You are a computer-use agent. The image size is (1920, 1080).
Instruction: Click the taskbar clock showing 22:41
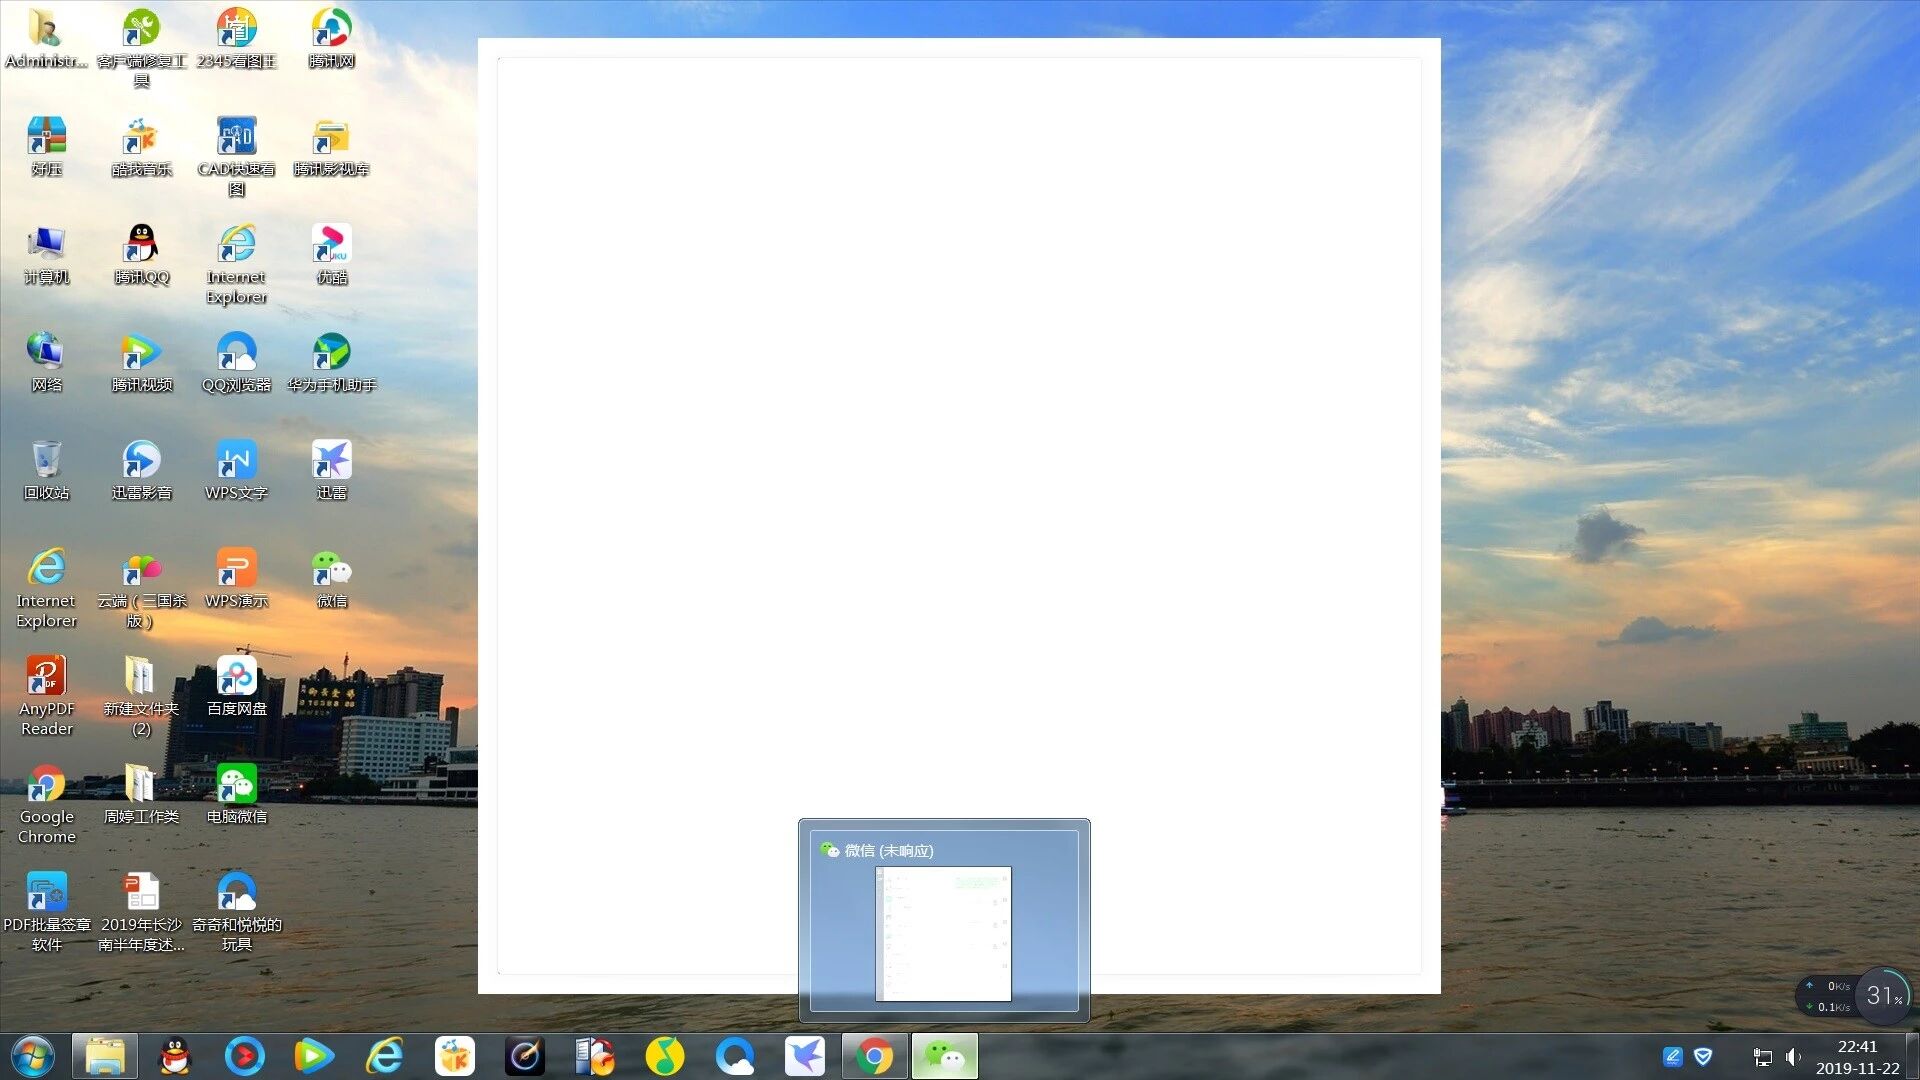[1857, 1057]
